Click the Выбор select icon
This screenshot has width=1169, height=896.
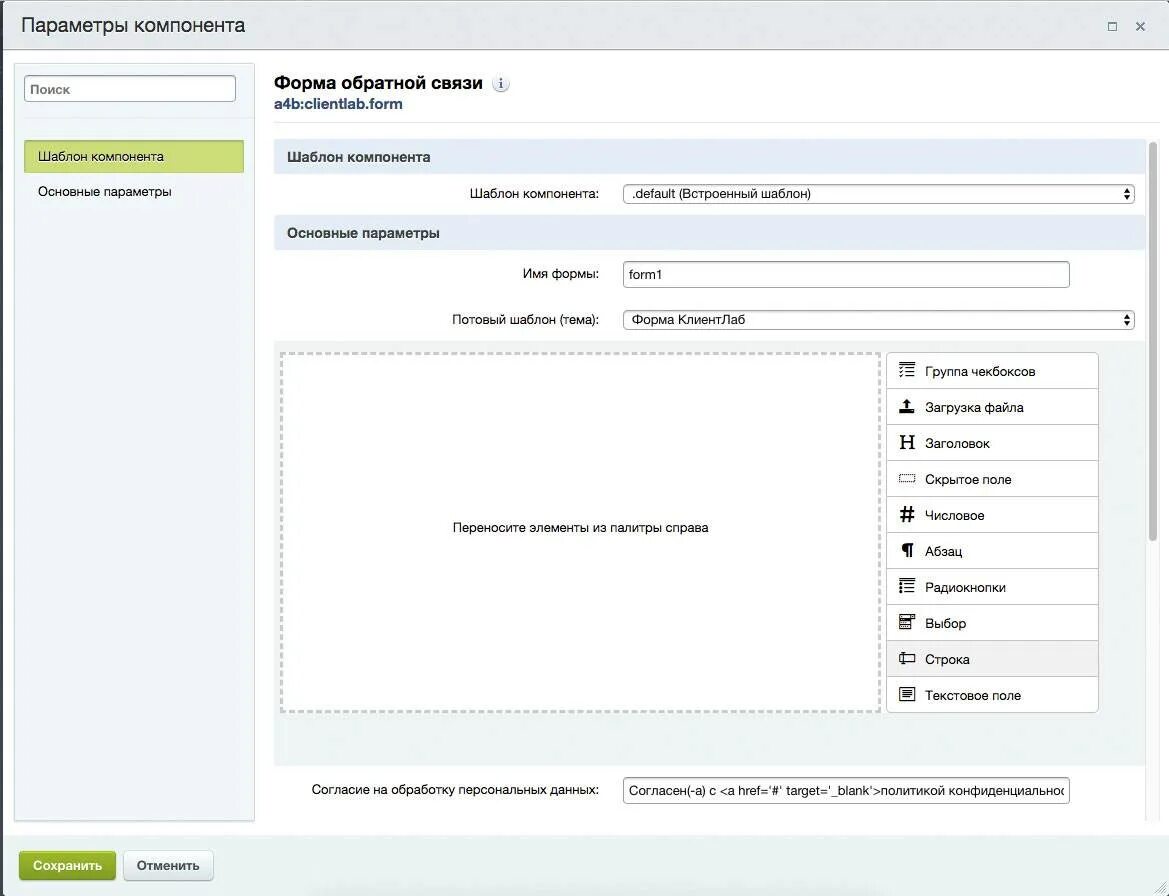[907, 622]
